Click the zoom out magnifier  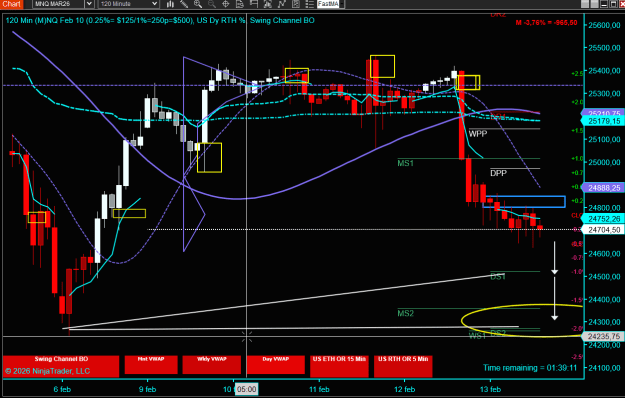click(212, 4)
